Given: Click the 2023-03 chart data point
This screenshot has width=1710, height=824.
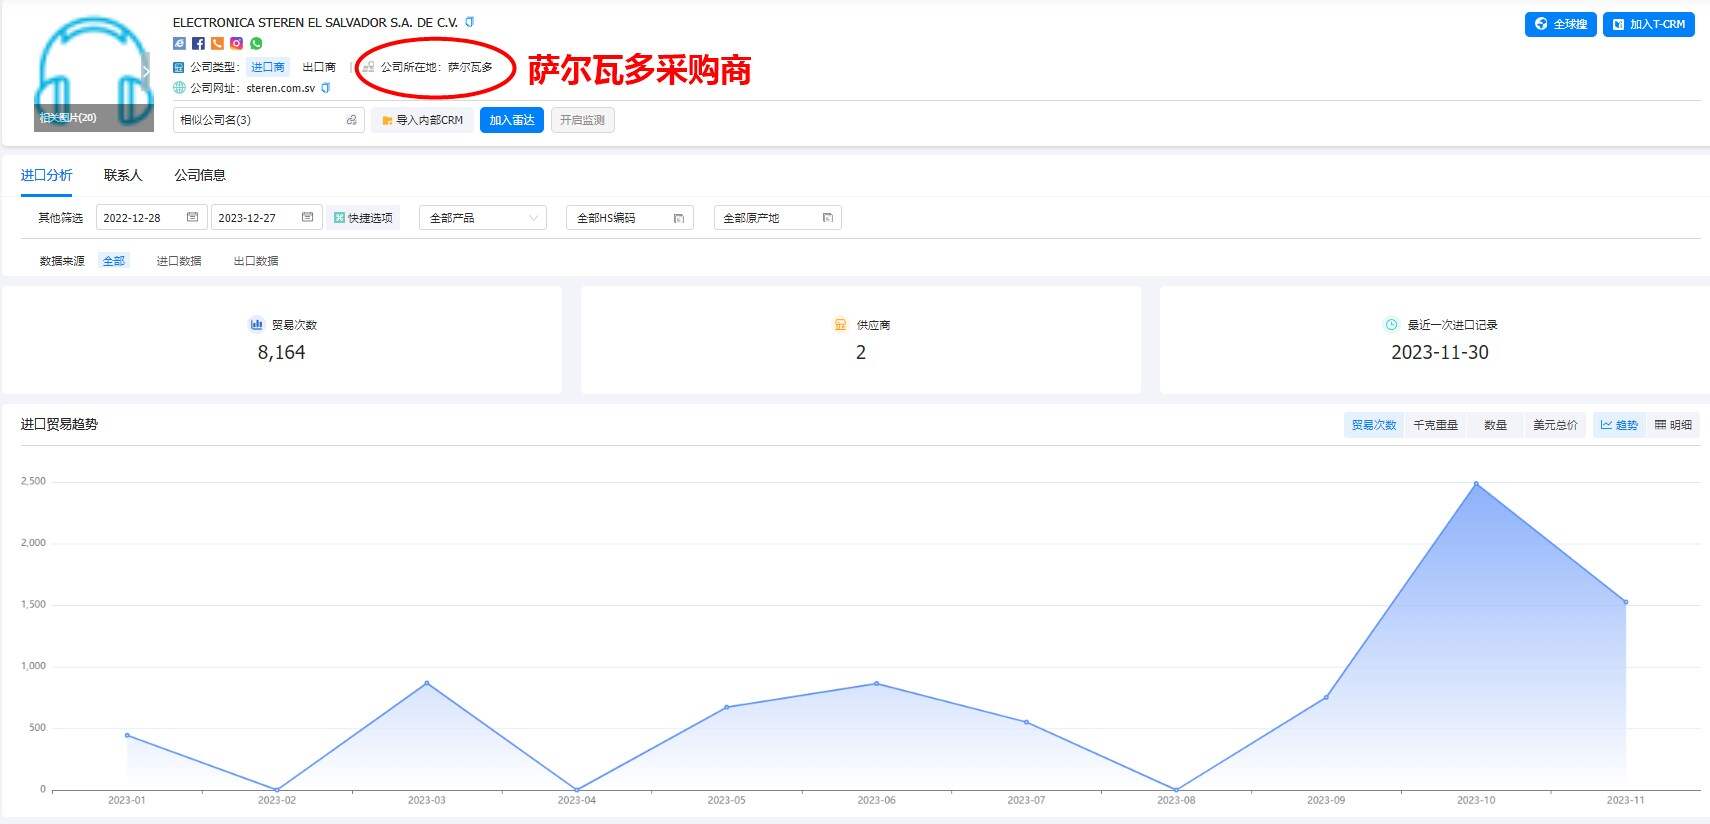Looking at the screenshot, I should tap(427, 683).
